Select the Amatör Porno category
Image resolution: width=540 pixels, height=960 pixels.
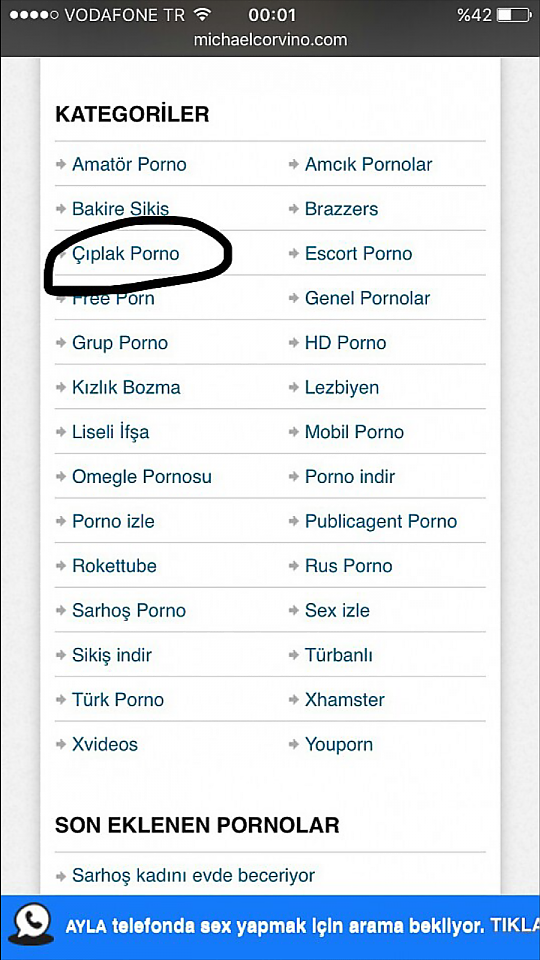point(129,165)
